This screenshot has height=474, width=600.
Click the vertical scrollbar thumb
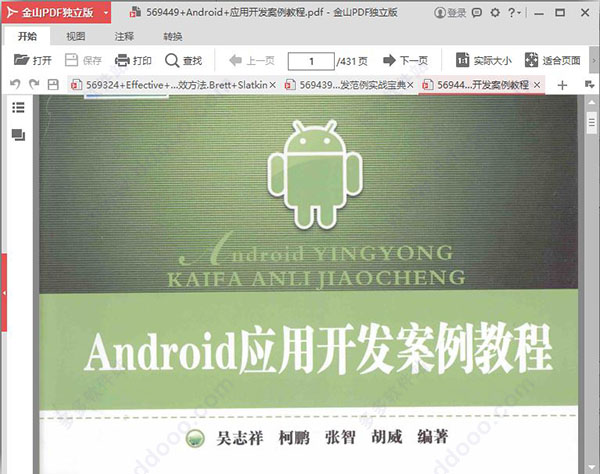(x=592, y=122)
